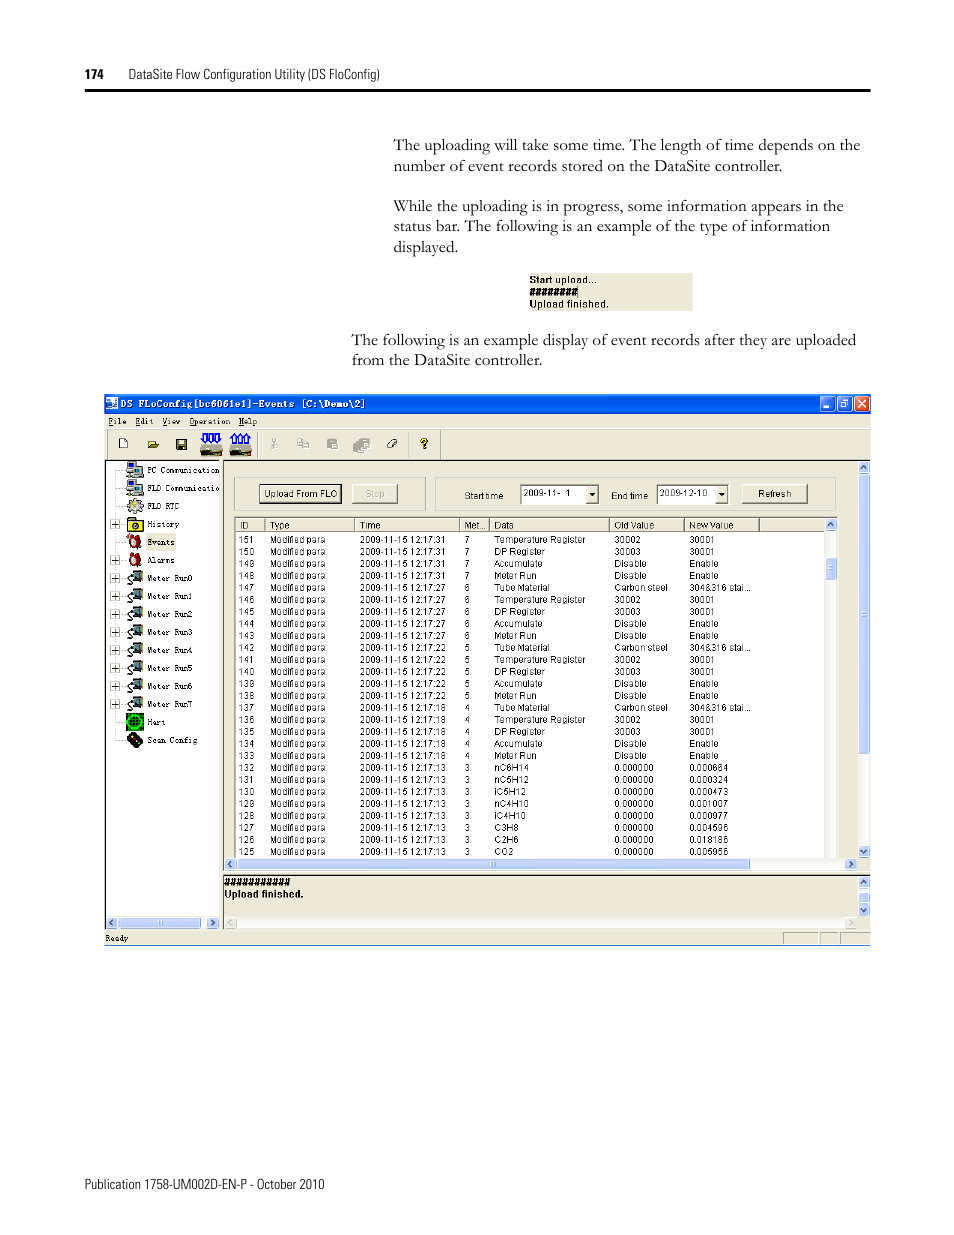The image size is (954, 1235).
Task: Click the New file toolbar icon
Action: pyautogui.click(x=123, y=443)
